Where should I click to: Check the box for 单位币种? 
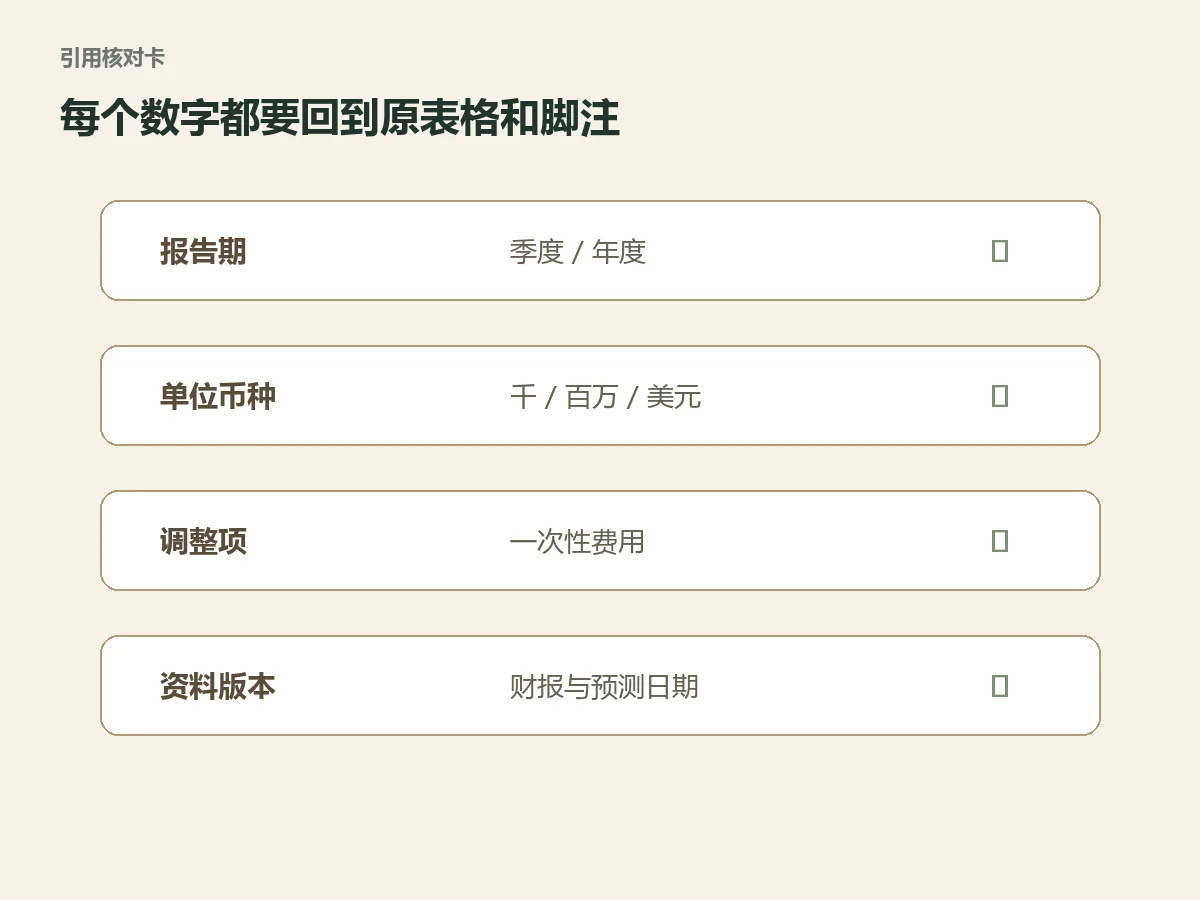point(999,396)
